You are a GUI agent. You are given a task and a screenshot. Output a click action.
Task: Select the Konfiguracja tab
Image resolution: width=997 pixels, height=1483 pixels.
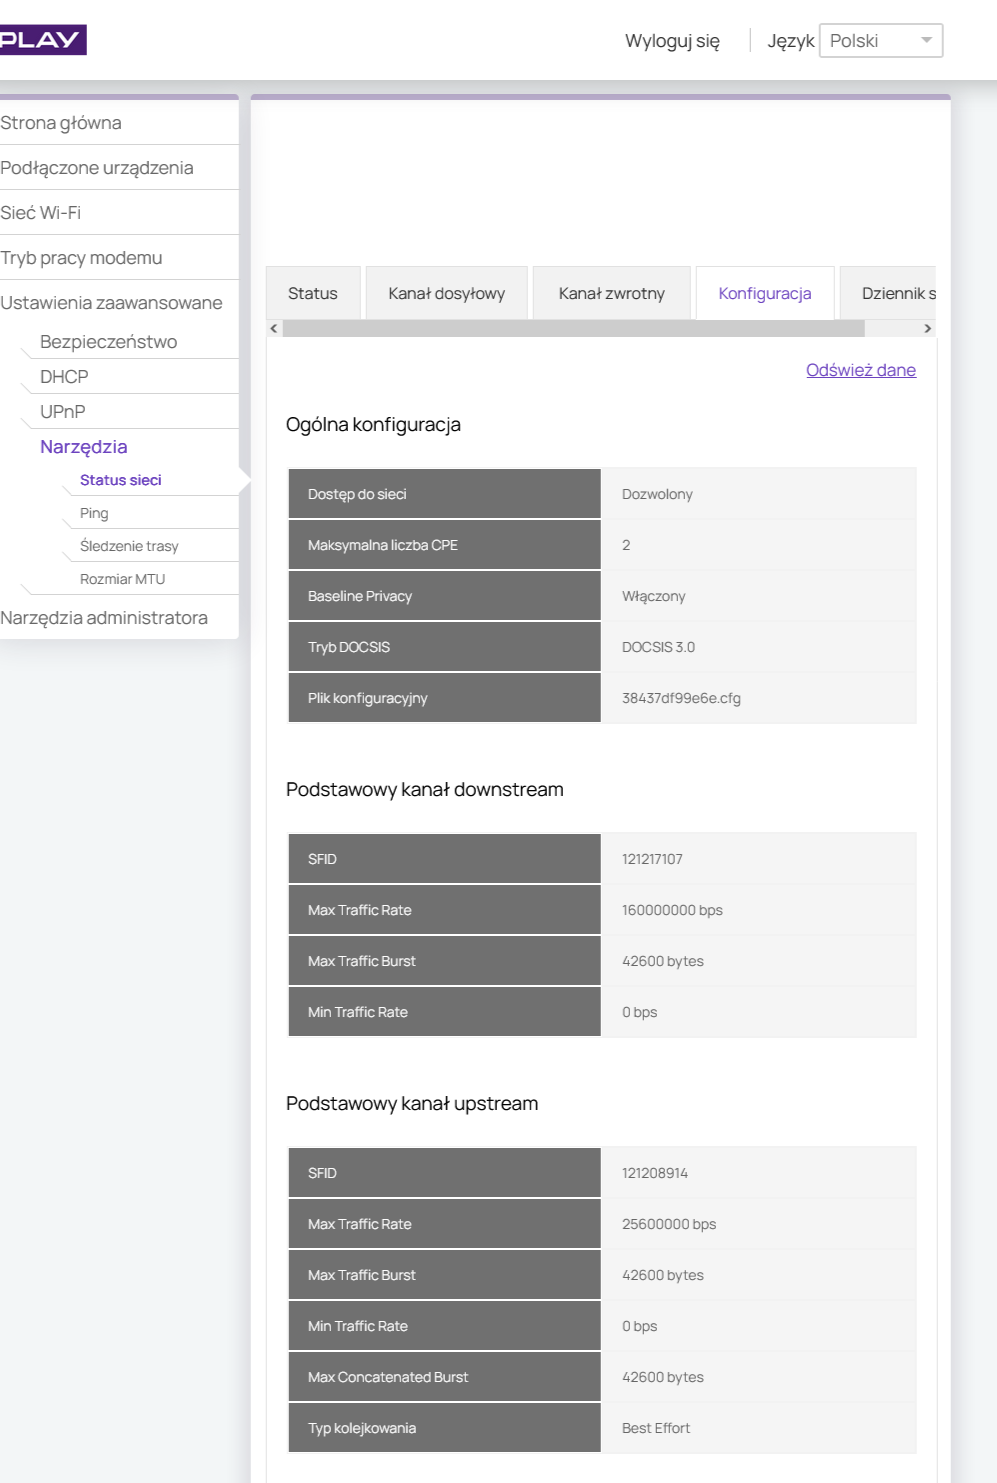(765, 294)
